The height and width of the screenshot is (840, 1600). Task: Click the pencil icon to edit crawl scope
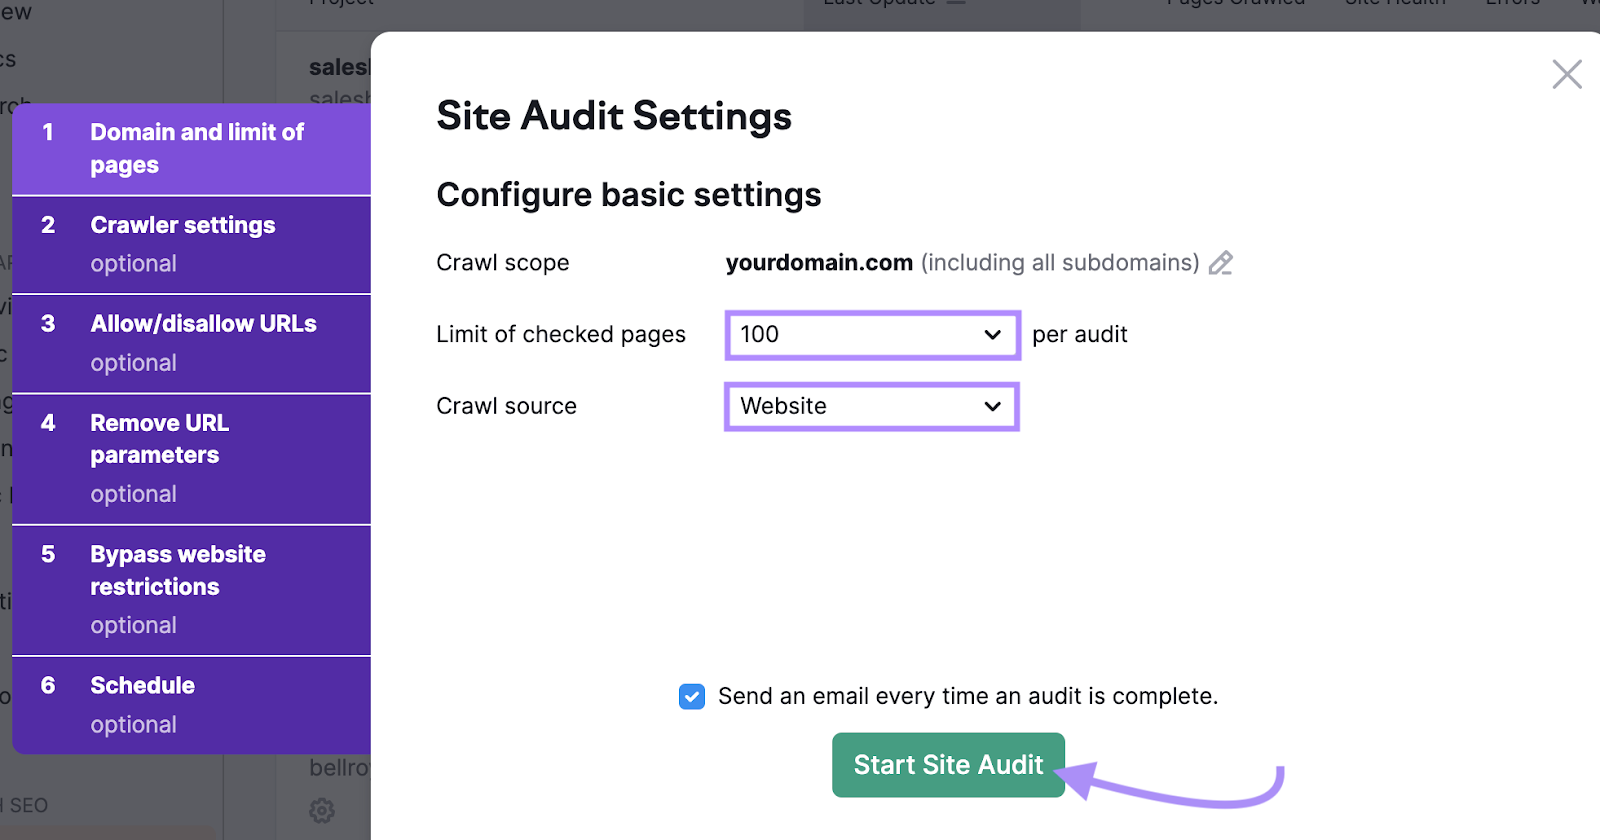click(1220, 263)
